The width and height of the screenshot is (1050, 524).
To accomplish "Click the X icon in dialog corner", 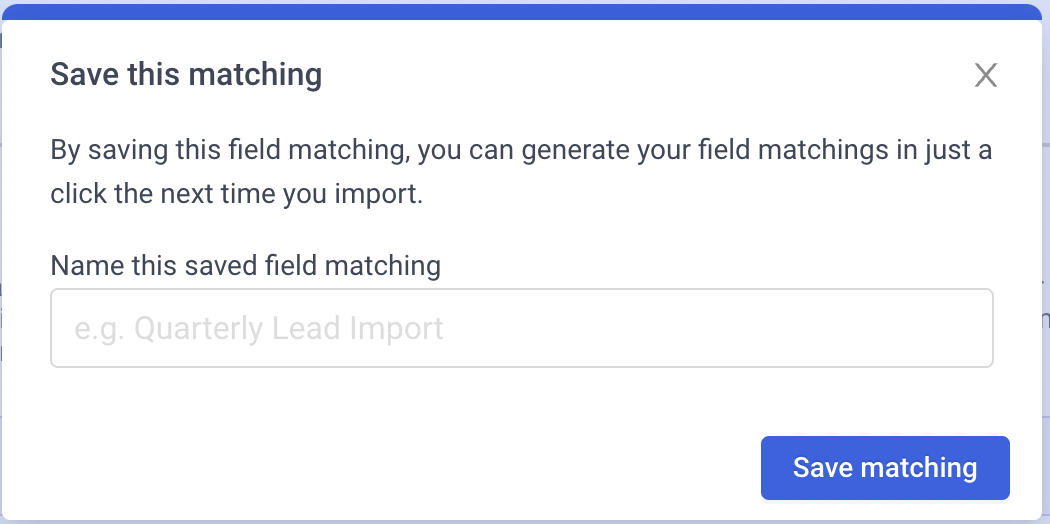I will (x=986, y=76).
